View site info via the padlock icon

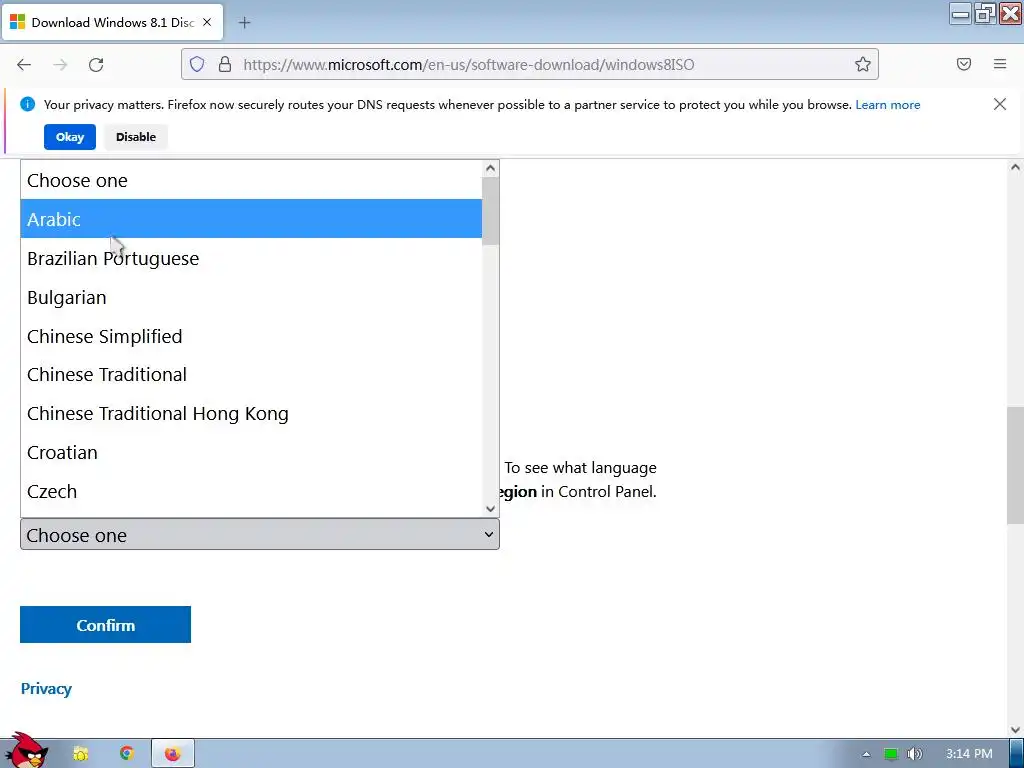(x=225, y=64)
